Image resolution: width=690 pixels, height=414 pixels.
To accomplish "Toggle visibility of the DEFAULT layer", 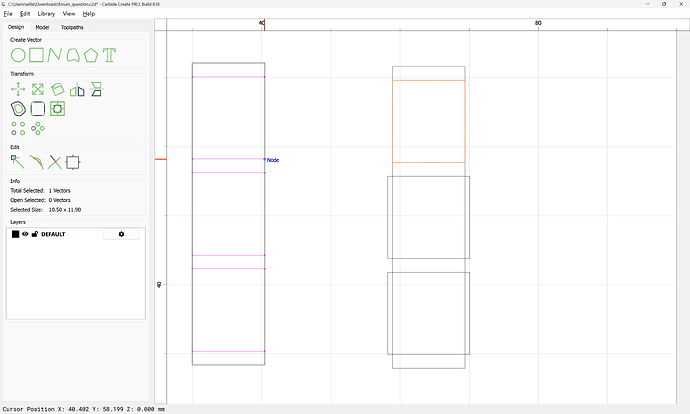I will coord(25,234).
